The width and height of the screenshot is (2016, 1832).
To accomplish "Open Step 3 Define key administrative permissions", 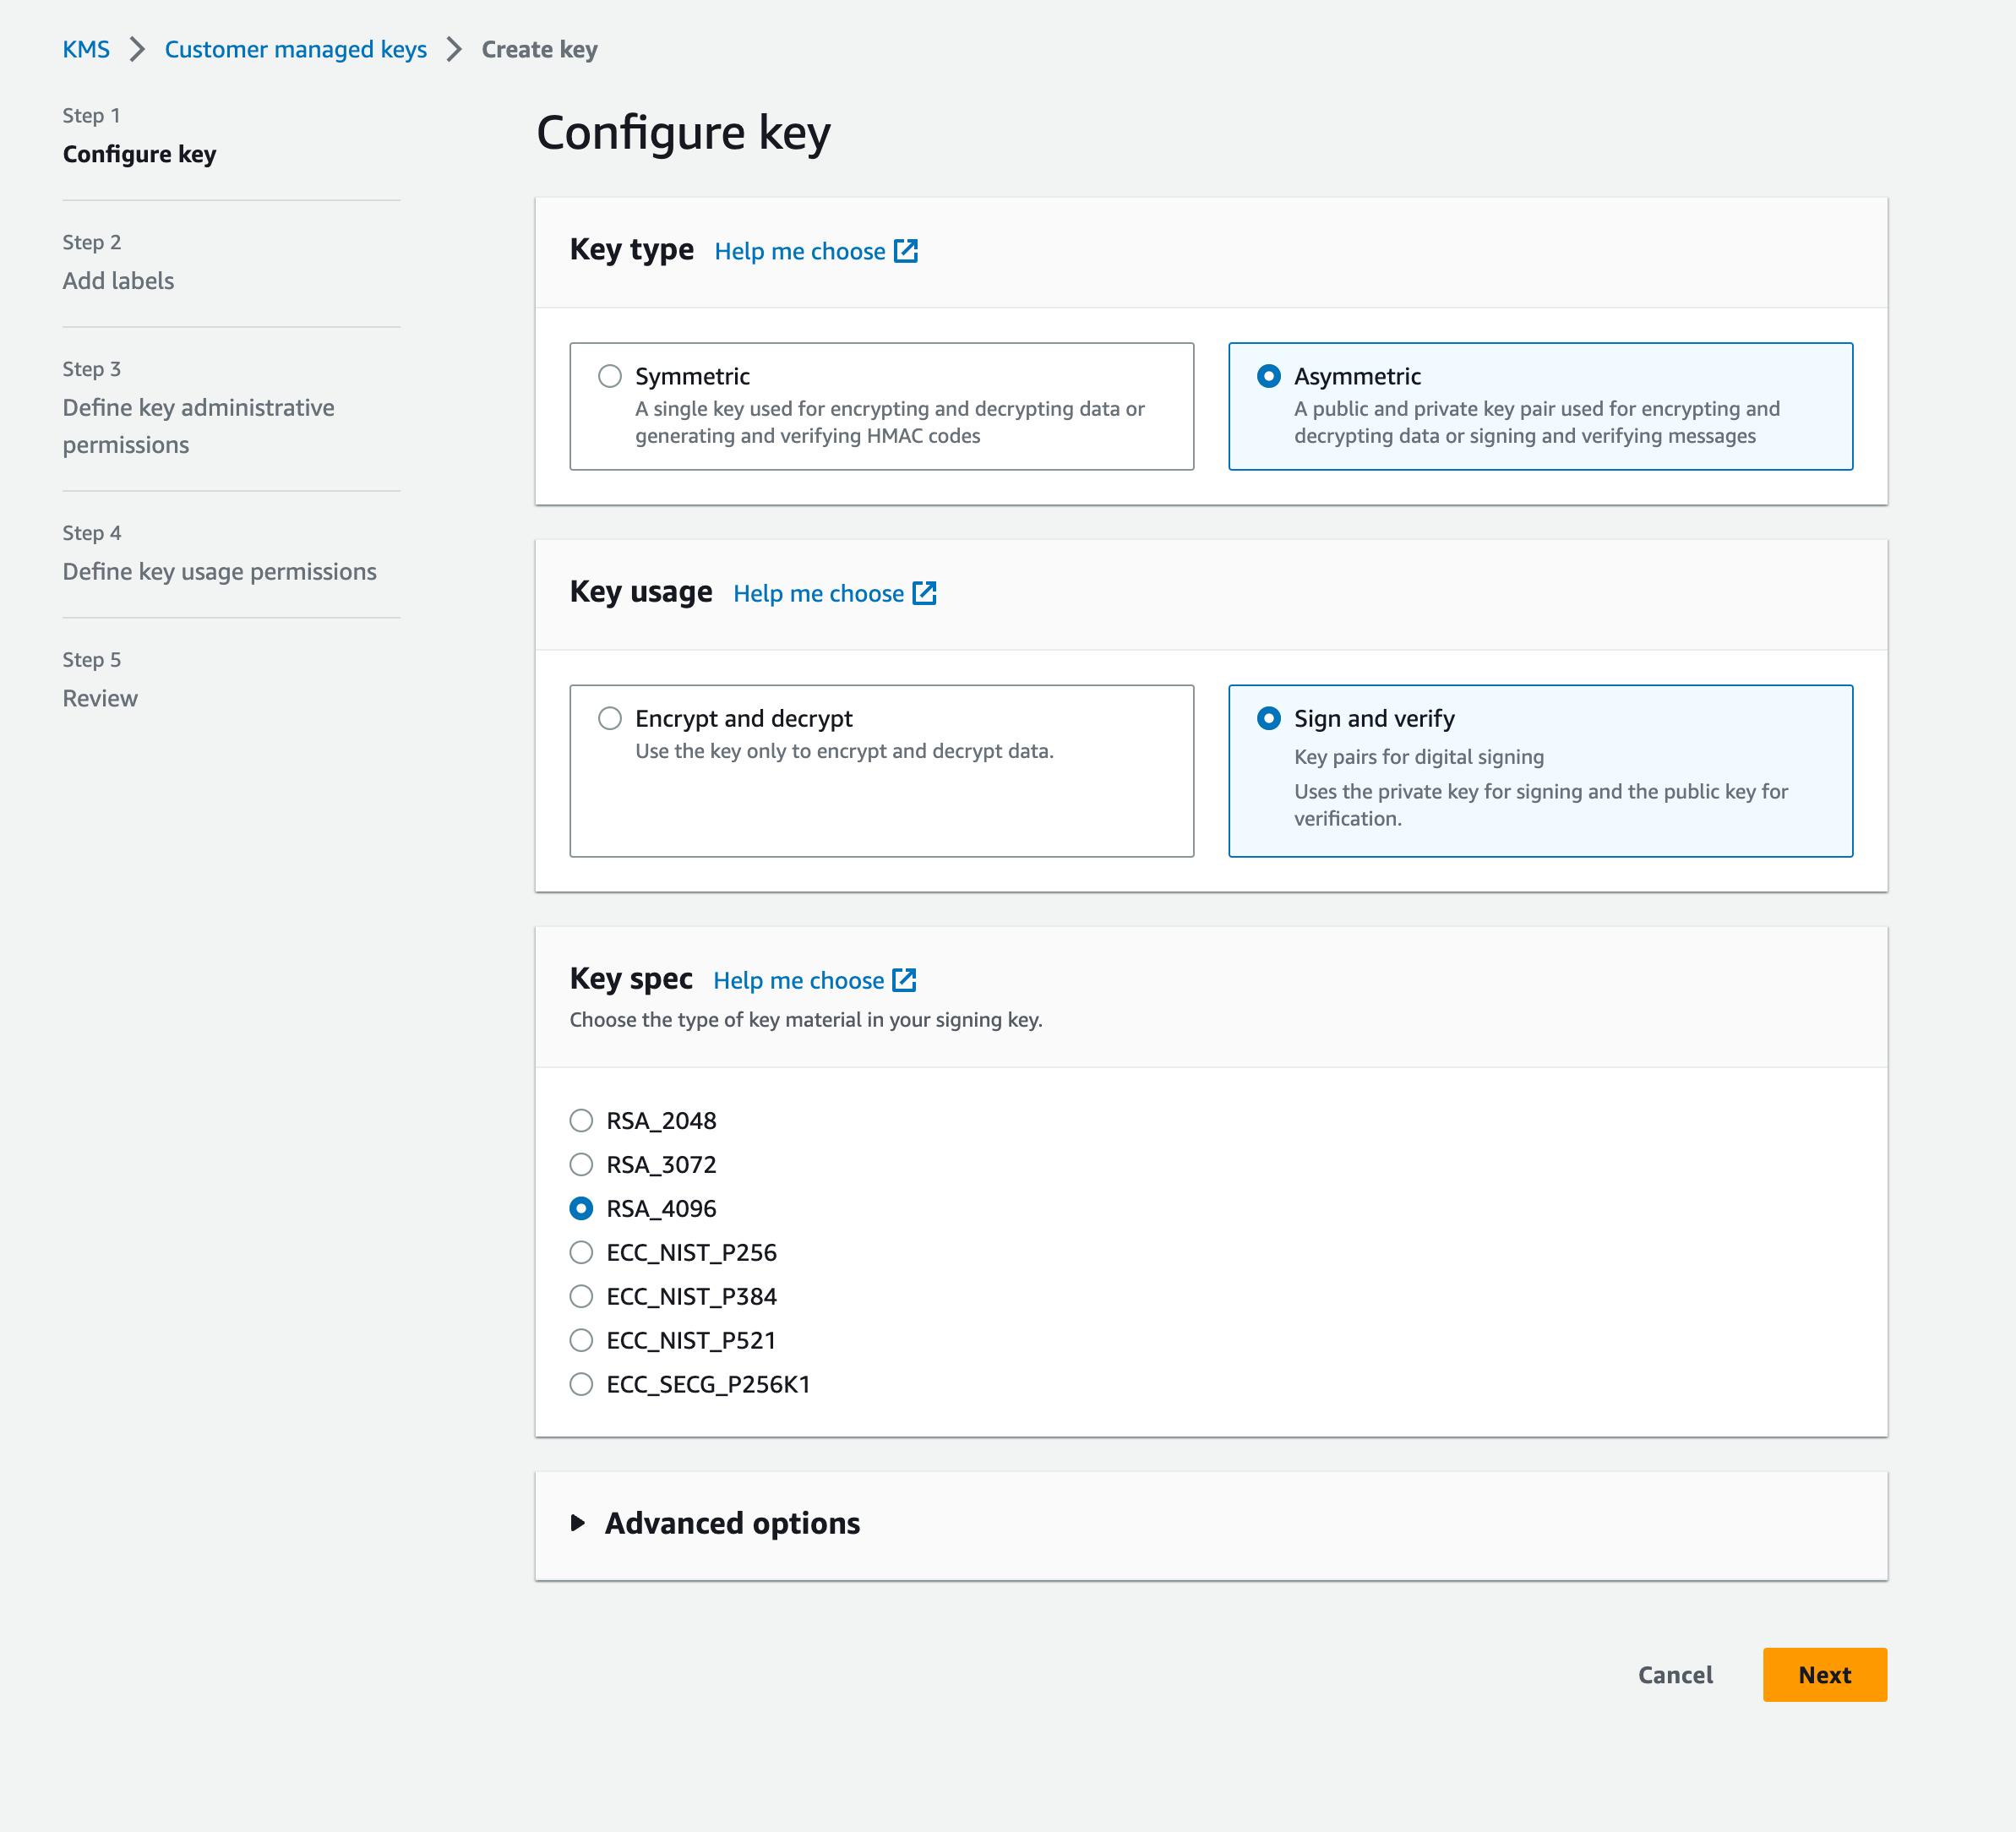I will 198,426.
